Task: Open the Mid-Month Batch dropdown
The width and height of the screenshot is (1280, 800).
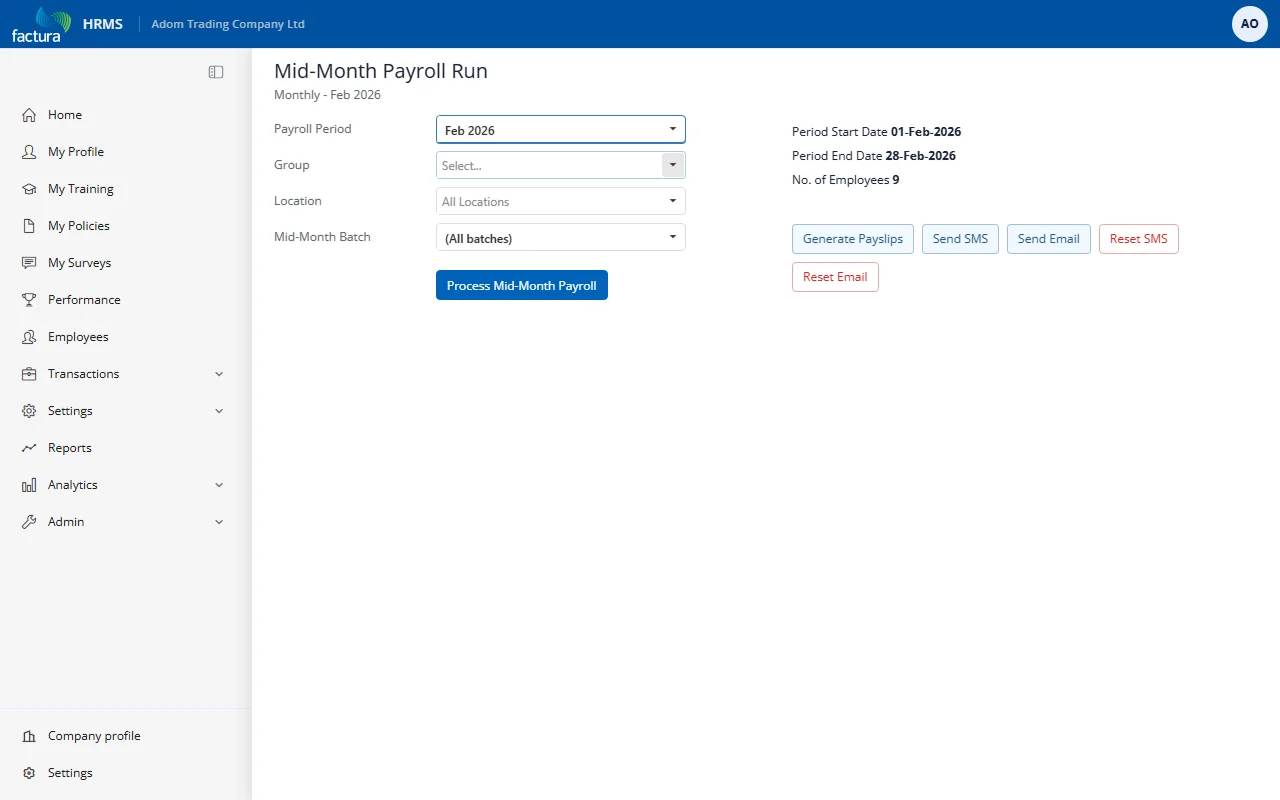Action: tap(561, 237)
